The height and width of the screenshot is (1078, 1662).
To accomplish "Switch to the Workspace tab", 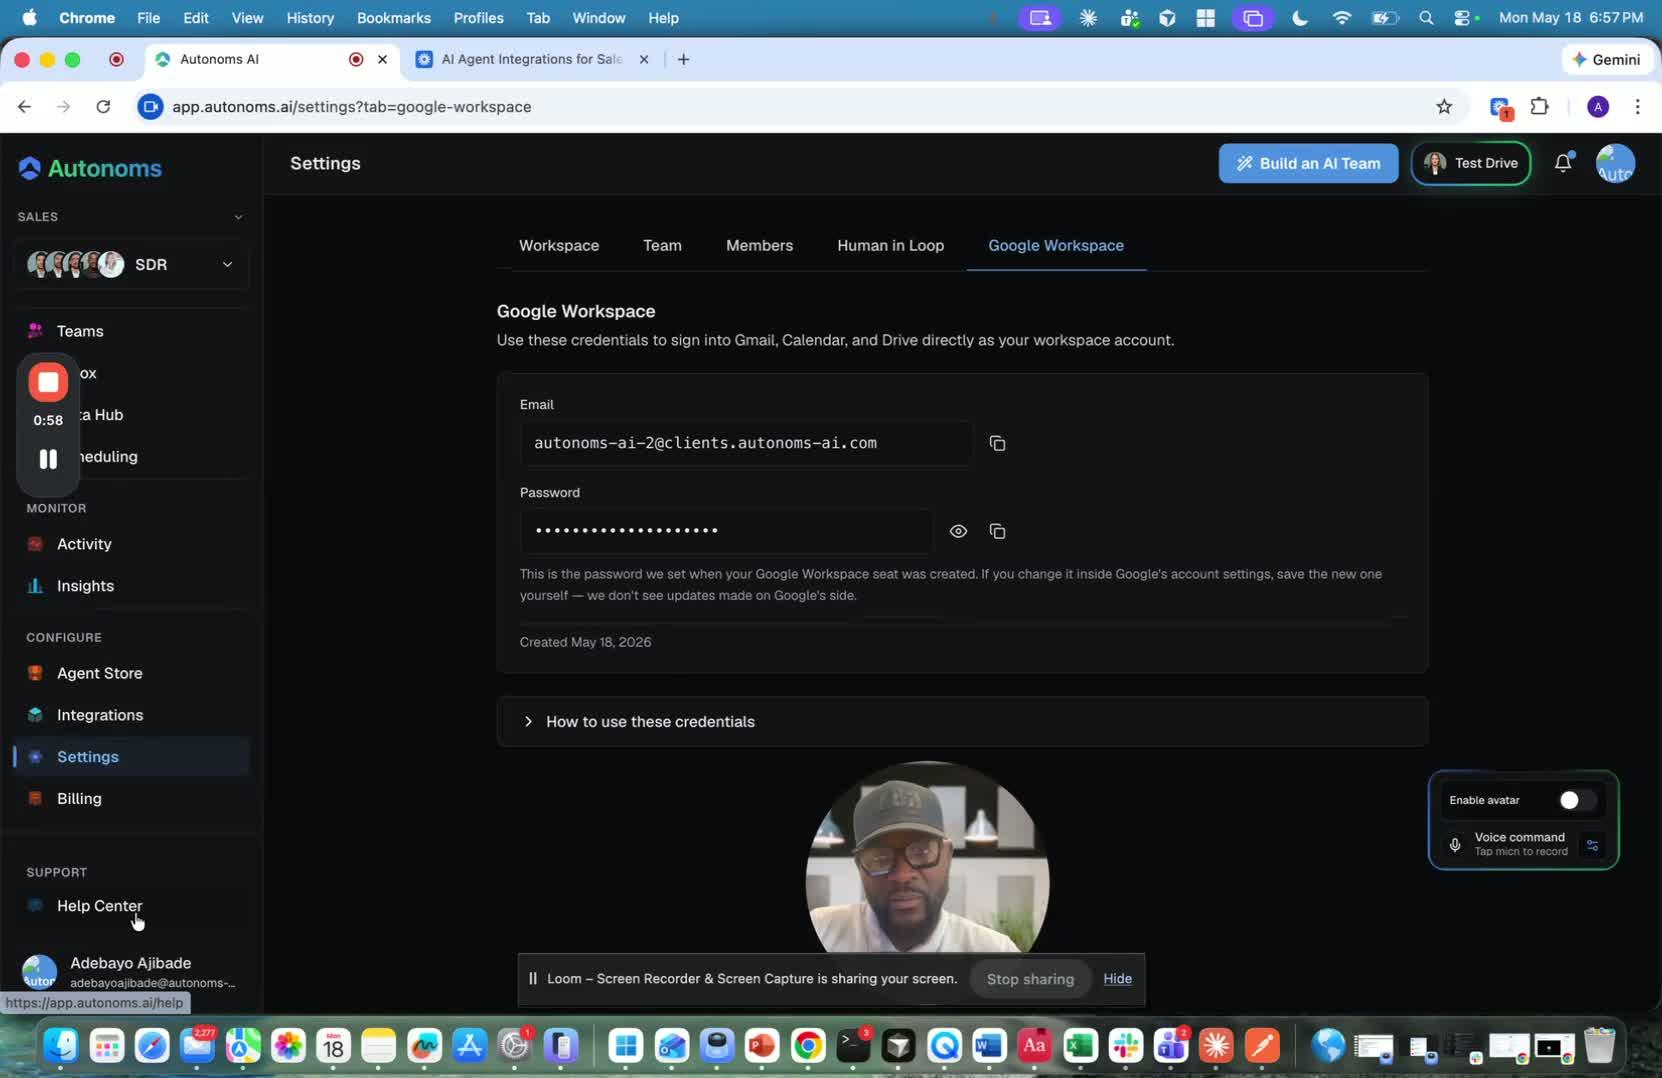I will tap(559, 245).
